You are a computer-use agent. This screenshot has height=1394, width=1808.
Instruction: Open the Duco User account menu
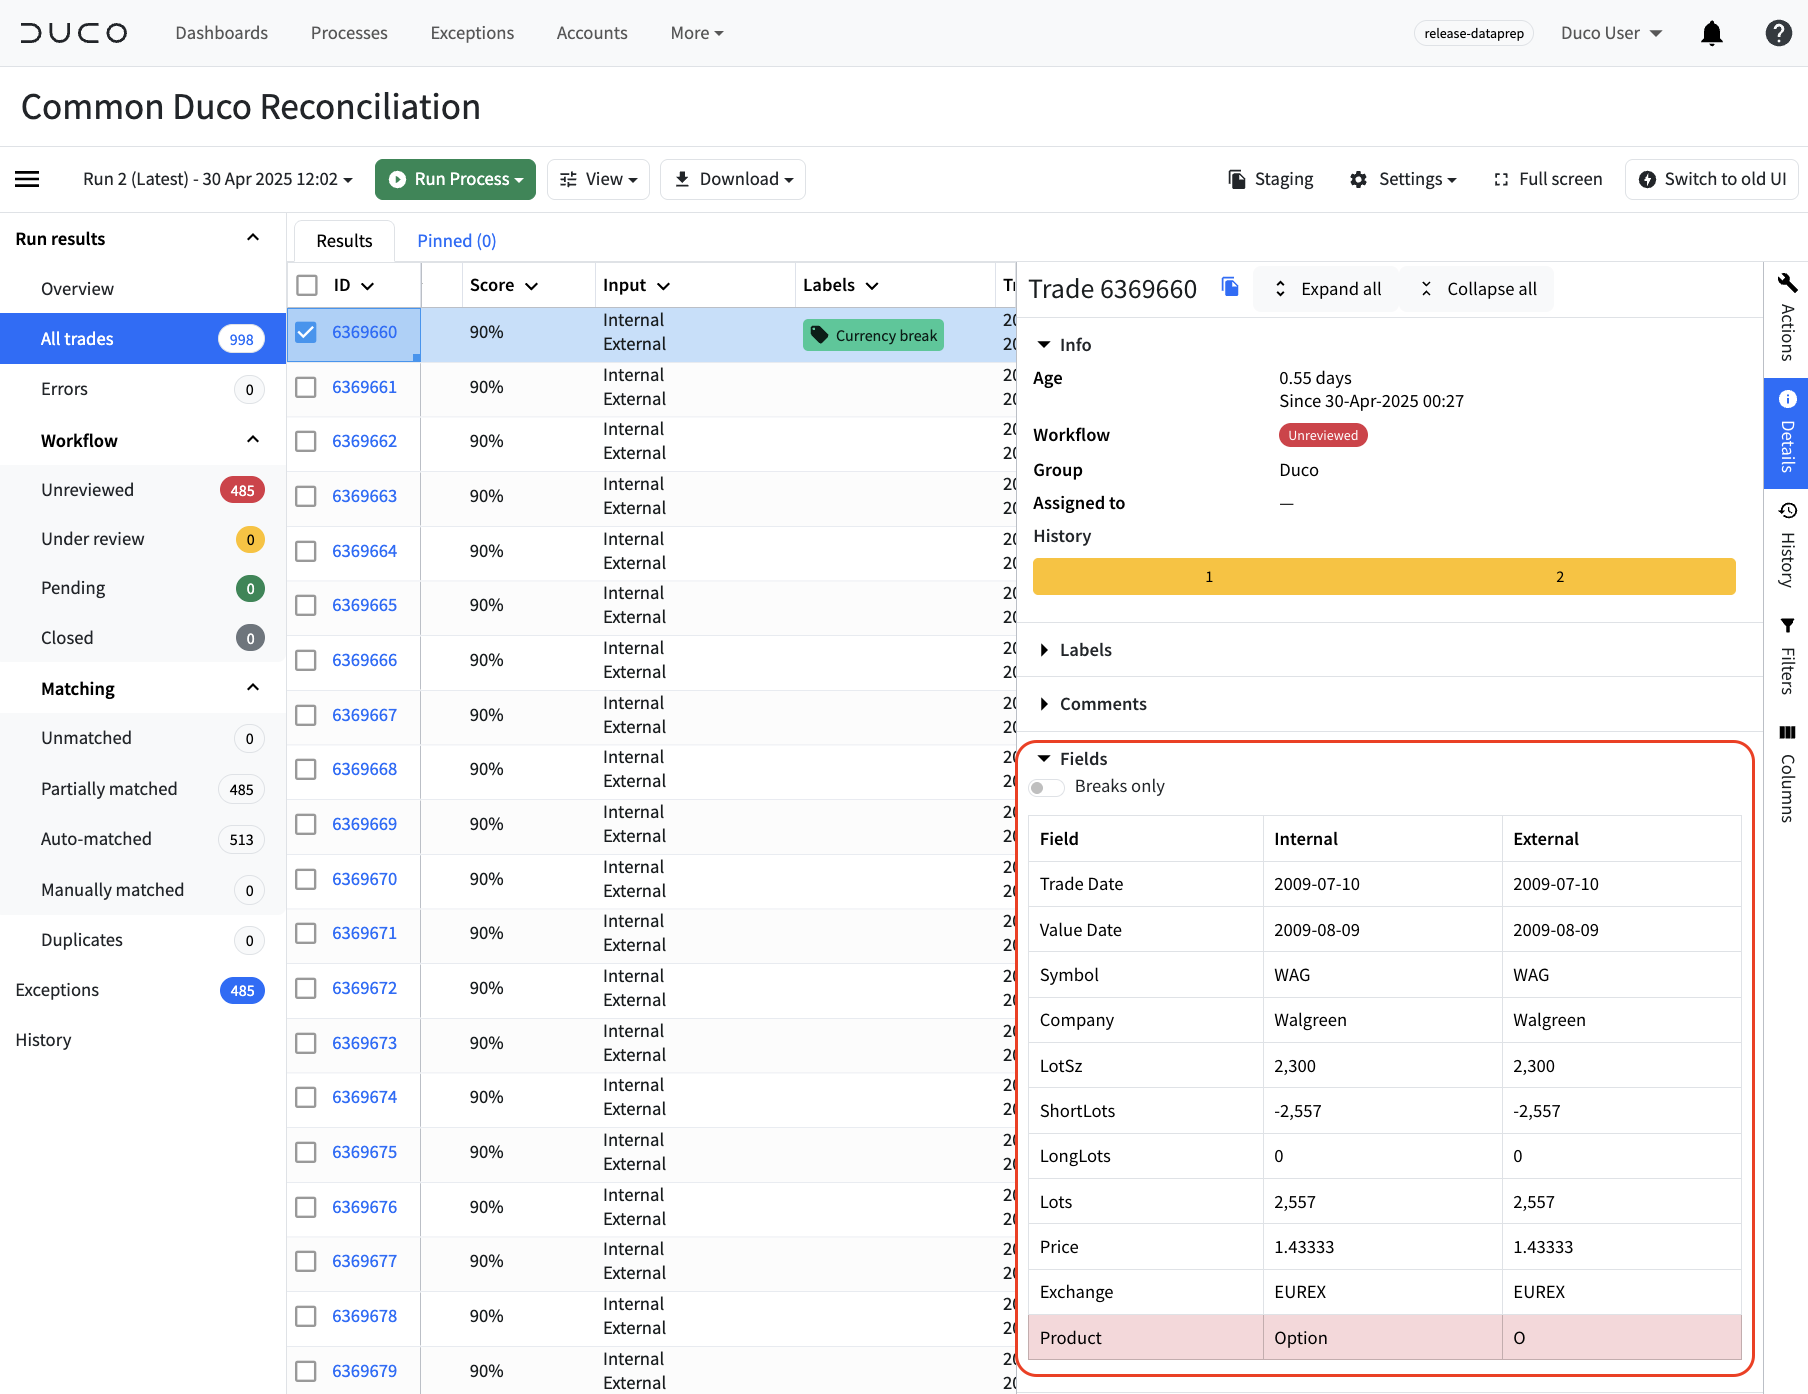(x=1611, y=33)
